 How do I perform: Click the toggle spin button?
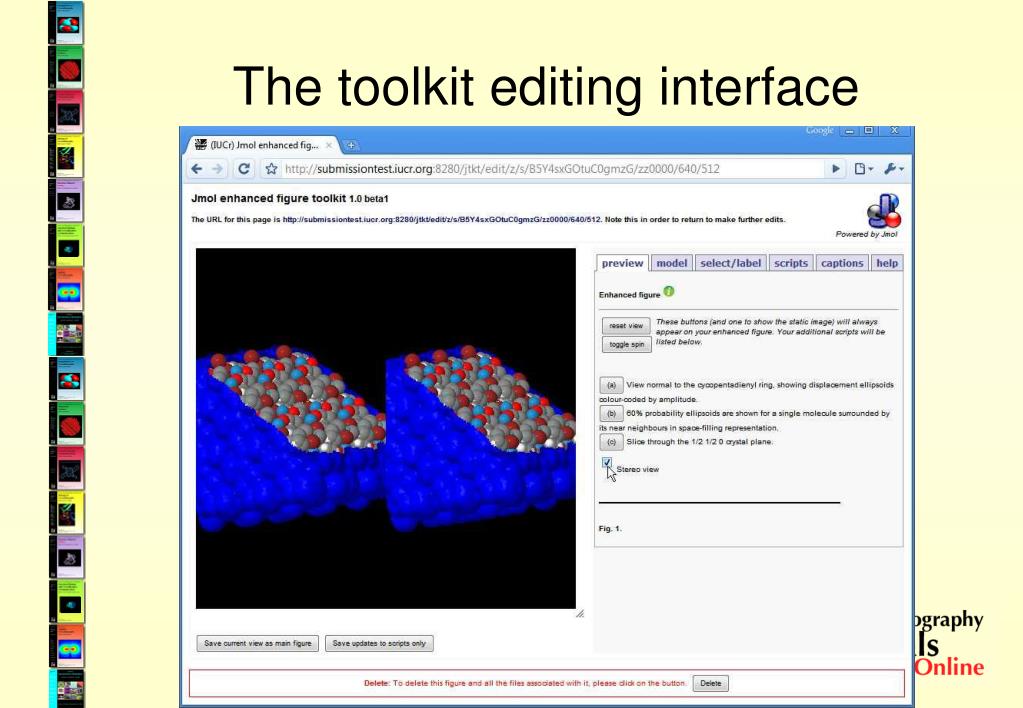pyautogui.click(x=626, y=345)
